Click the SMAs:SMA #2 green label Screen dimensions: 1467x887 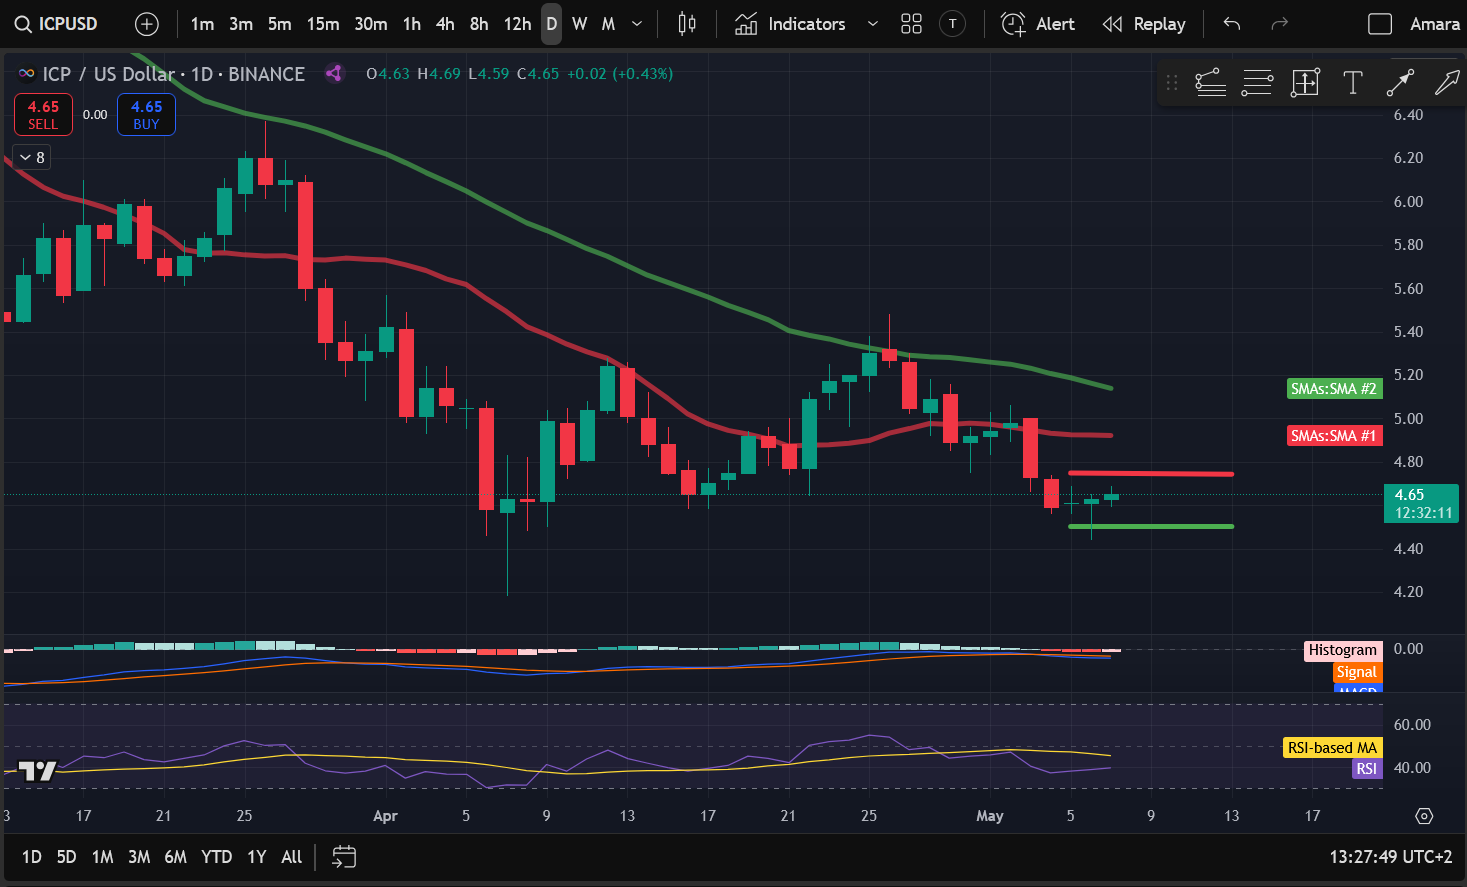(1333, 389)
